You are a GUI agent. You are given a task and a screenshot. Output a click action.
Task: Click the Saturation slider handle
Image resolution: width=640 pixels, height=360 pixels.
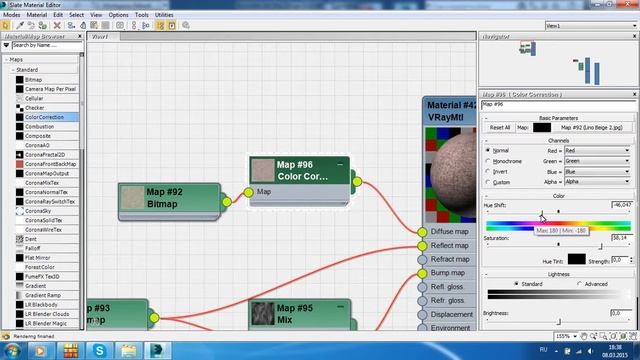point(600,246)
